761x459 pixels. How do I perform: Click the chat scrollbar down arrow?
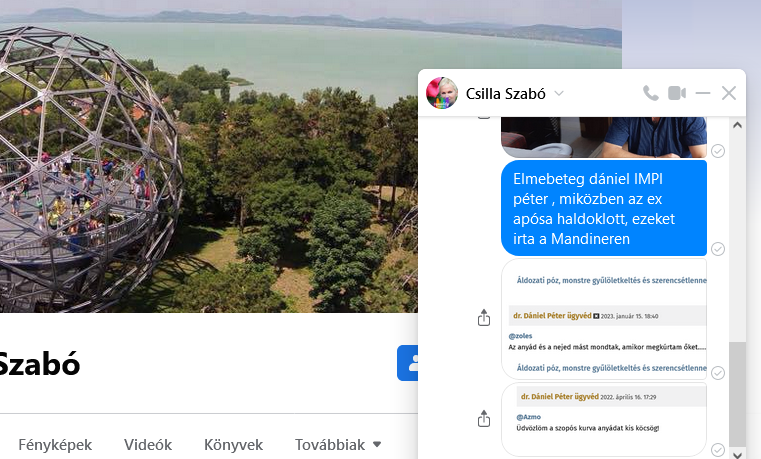coord(737,454)
